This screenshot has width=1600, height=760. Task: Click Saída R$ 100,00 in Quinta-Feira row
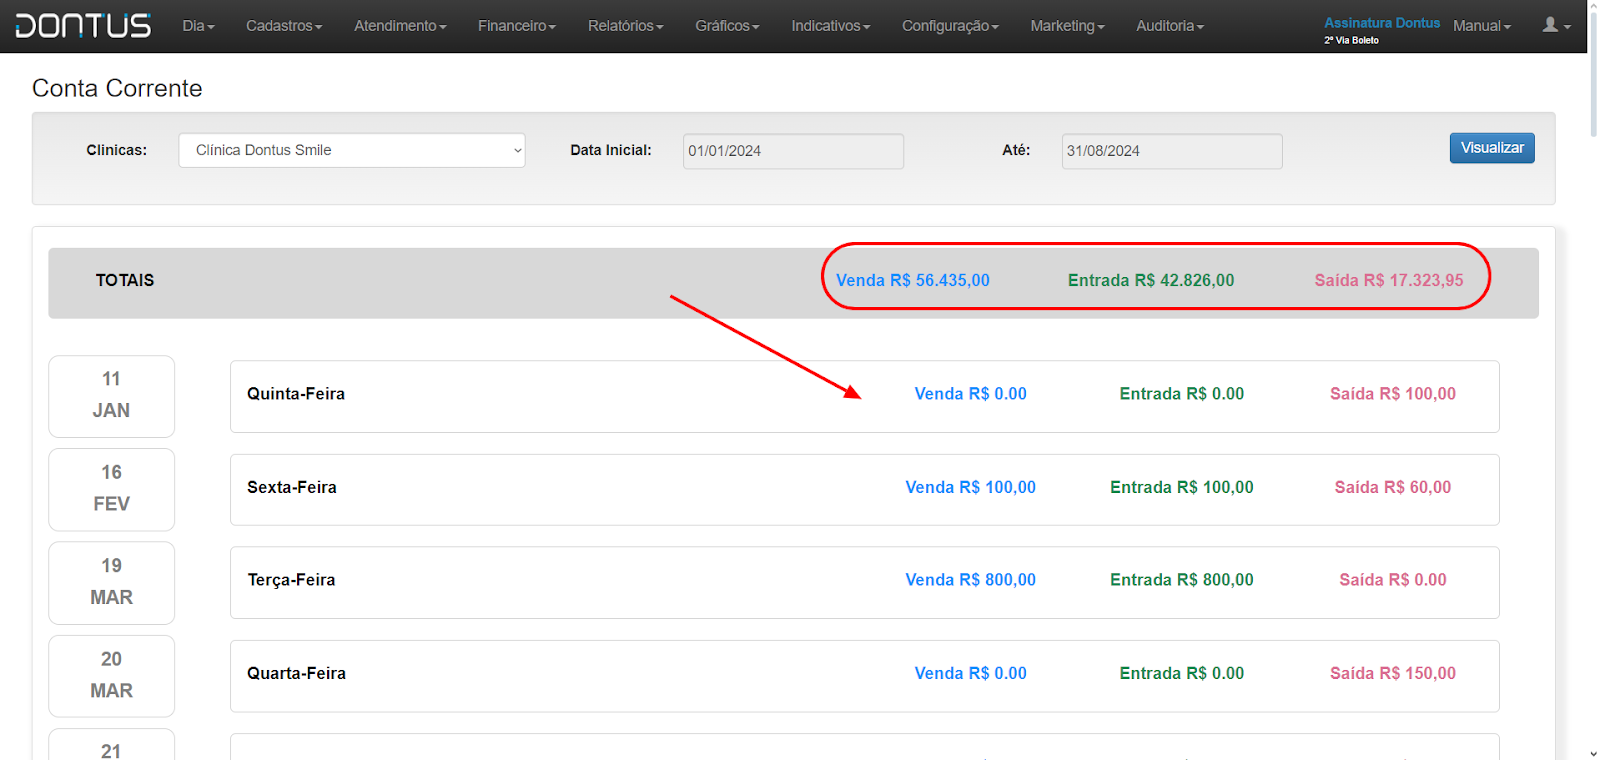click(1393, 394)
